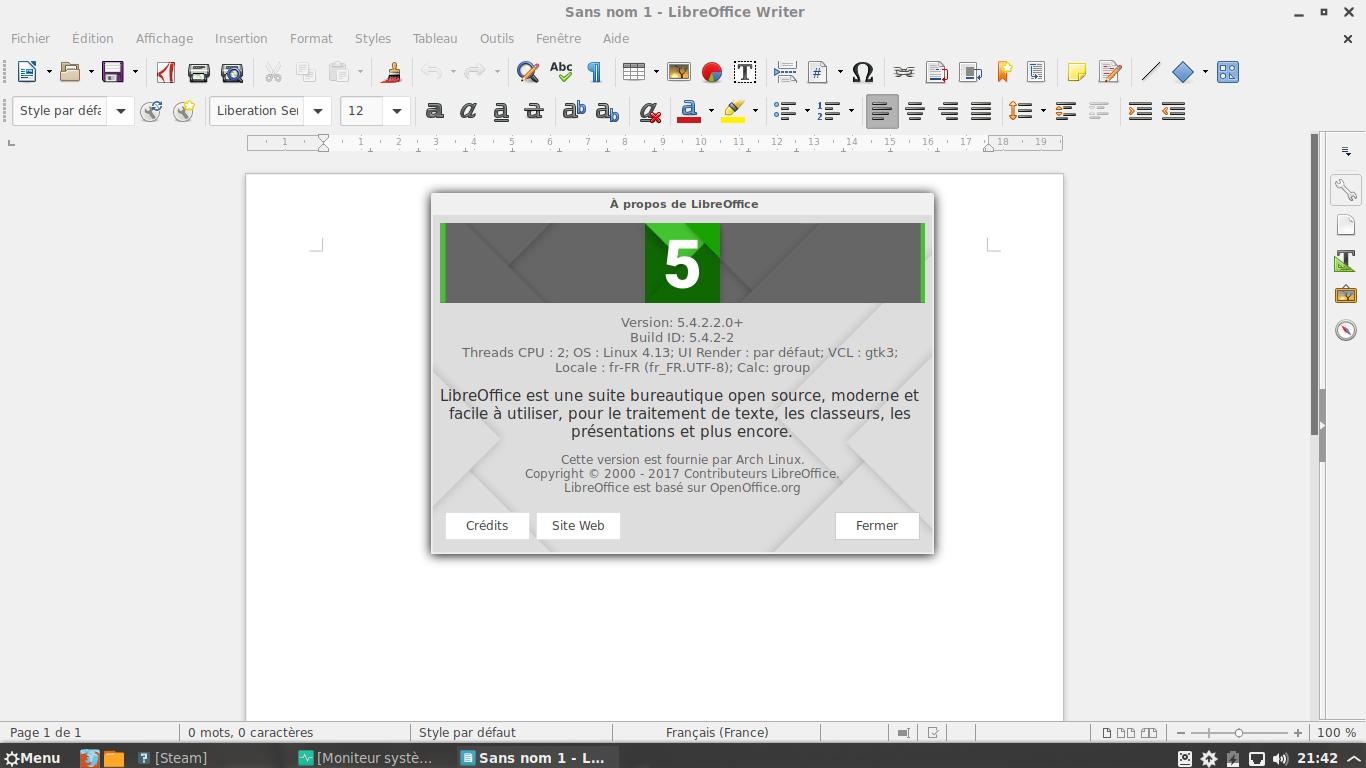Open Find and Replace
The height and width of the screenshot is (768, 1366).
[x=528, y=72]
